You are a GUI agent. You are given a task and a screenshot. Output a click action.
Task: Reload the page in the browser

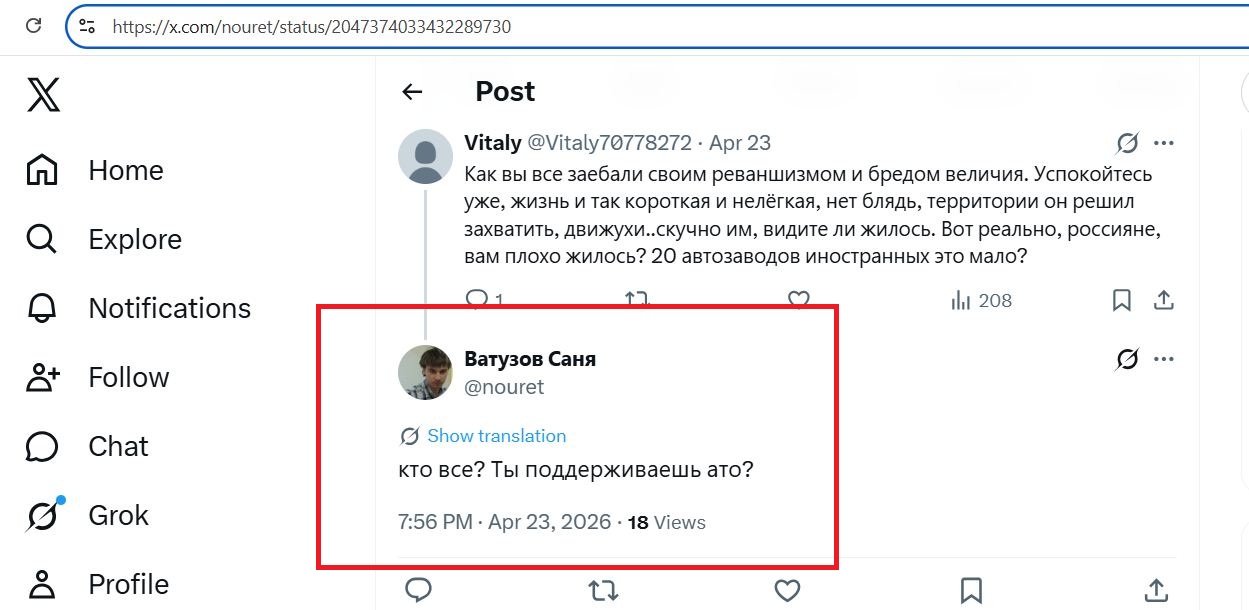tap(34, 27)
